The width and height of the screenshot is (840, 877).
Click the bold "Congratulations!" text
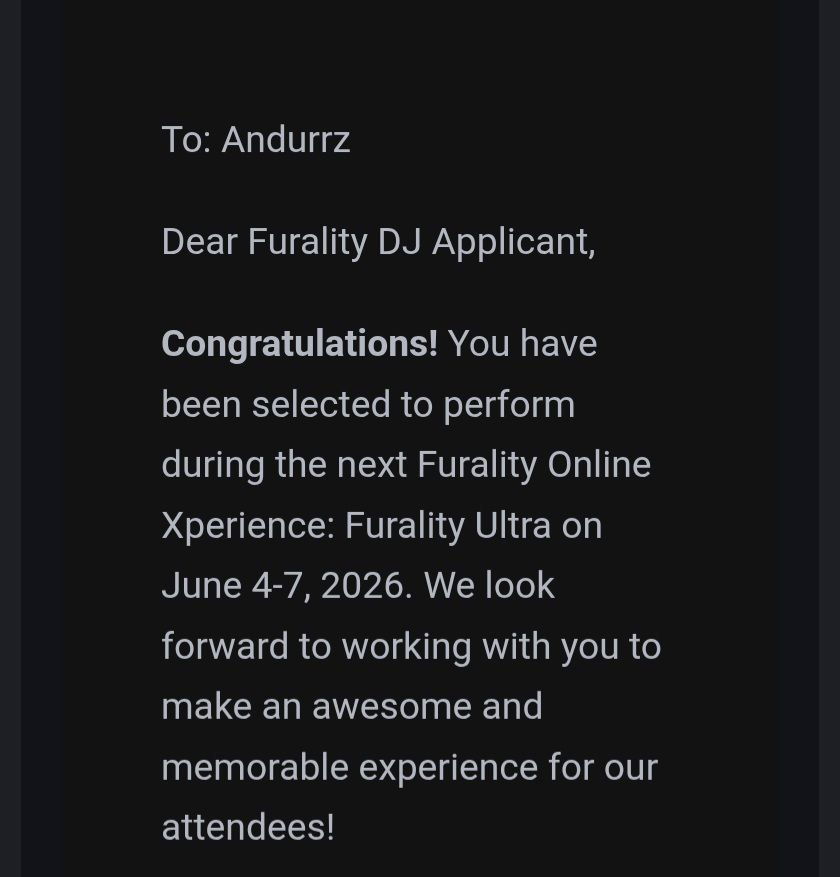[x=300, y=344]
